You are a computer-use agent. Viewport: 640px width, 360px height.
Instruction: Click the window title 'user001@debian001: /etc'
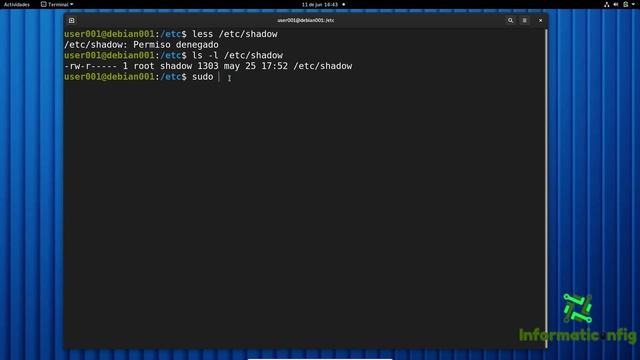click(x=306, y=20)
